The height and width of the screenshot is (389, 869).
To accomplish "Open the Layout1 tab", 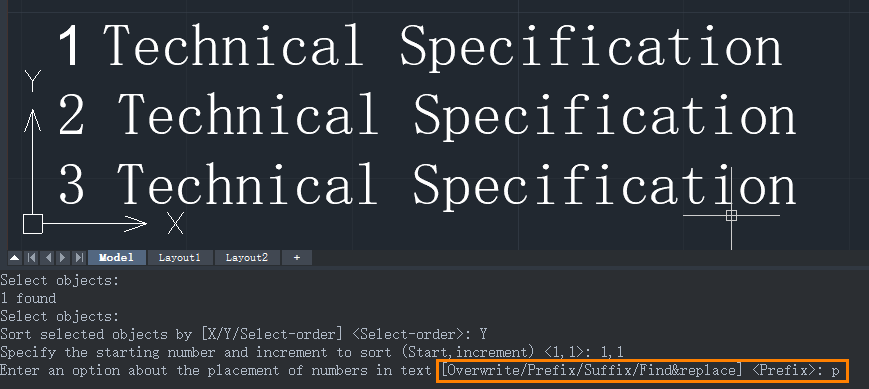I will 180,258.
